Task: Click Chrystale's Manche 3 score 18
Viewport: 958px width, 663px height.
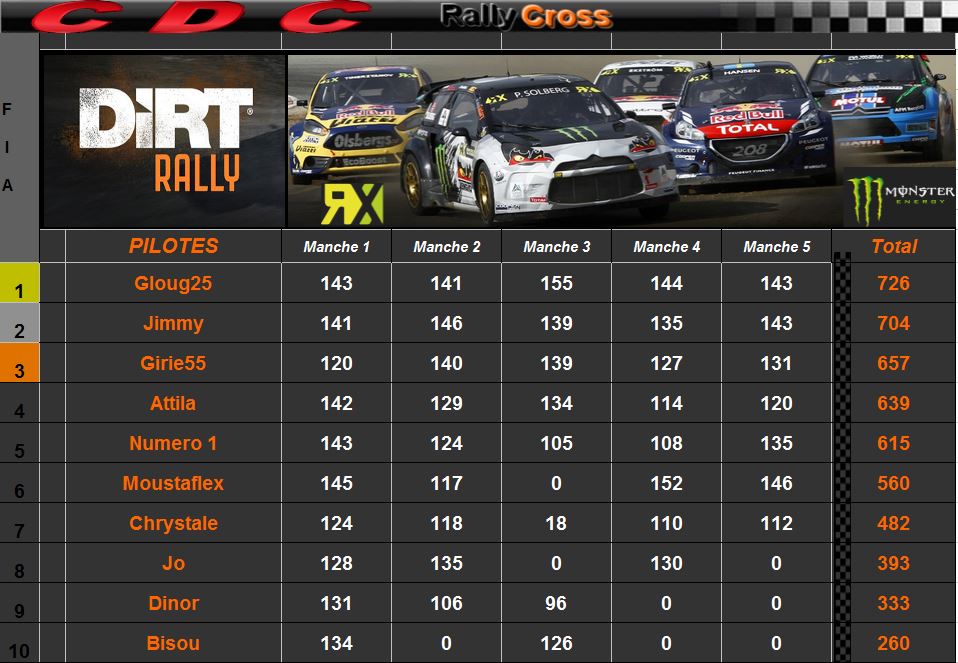Action: [x=557, y=523]
